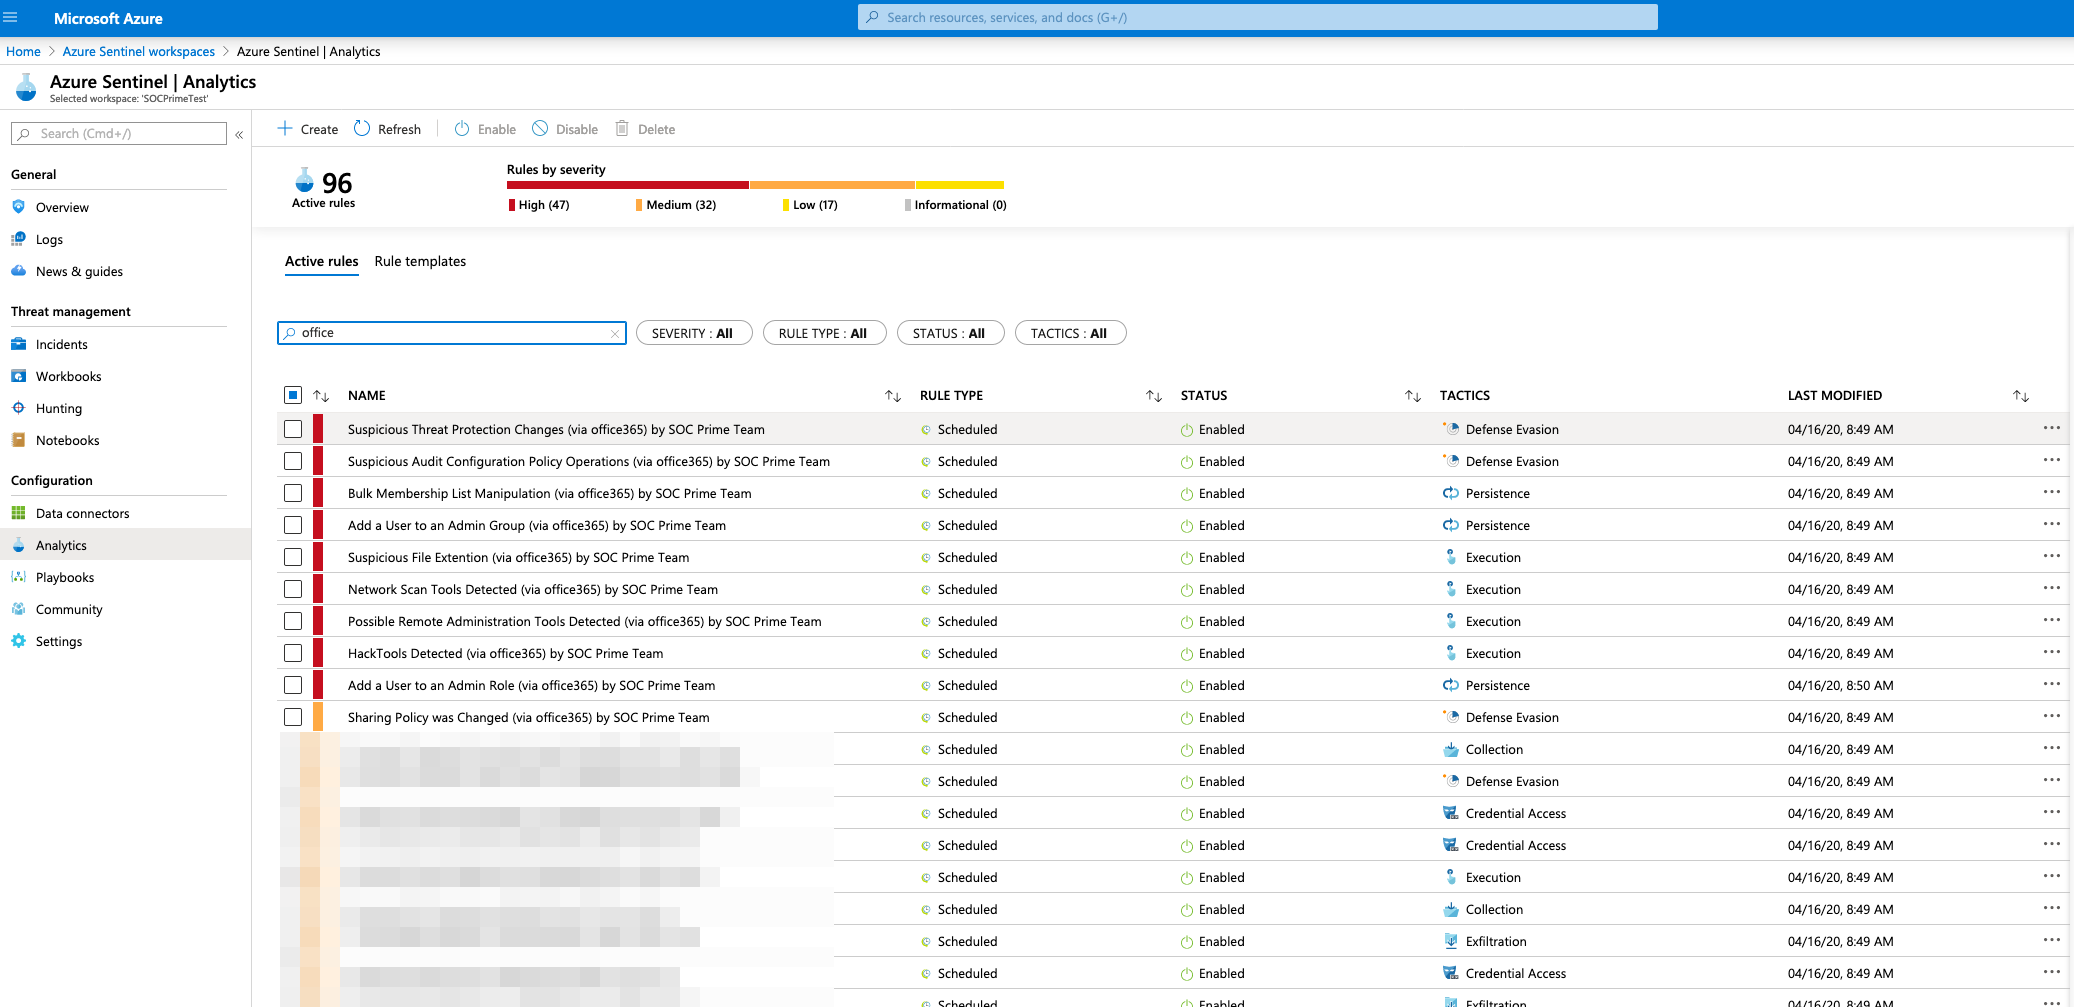Viewport: 2074px width, 1007px height.
Task: Toggle the select-all rules checkbox in header
Action: coord(293,395)
